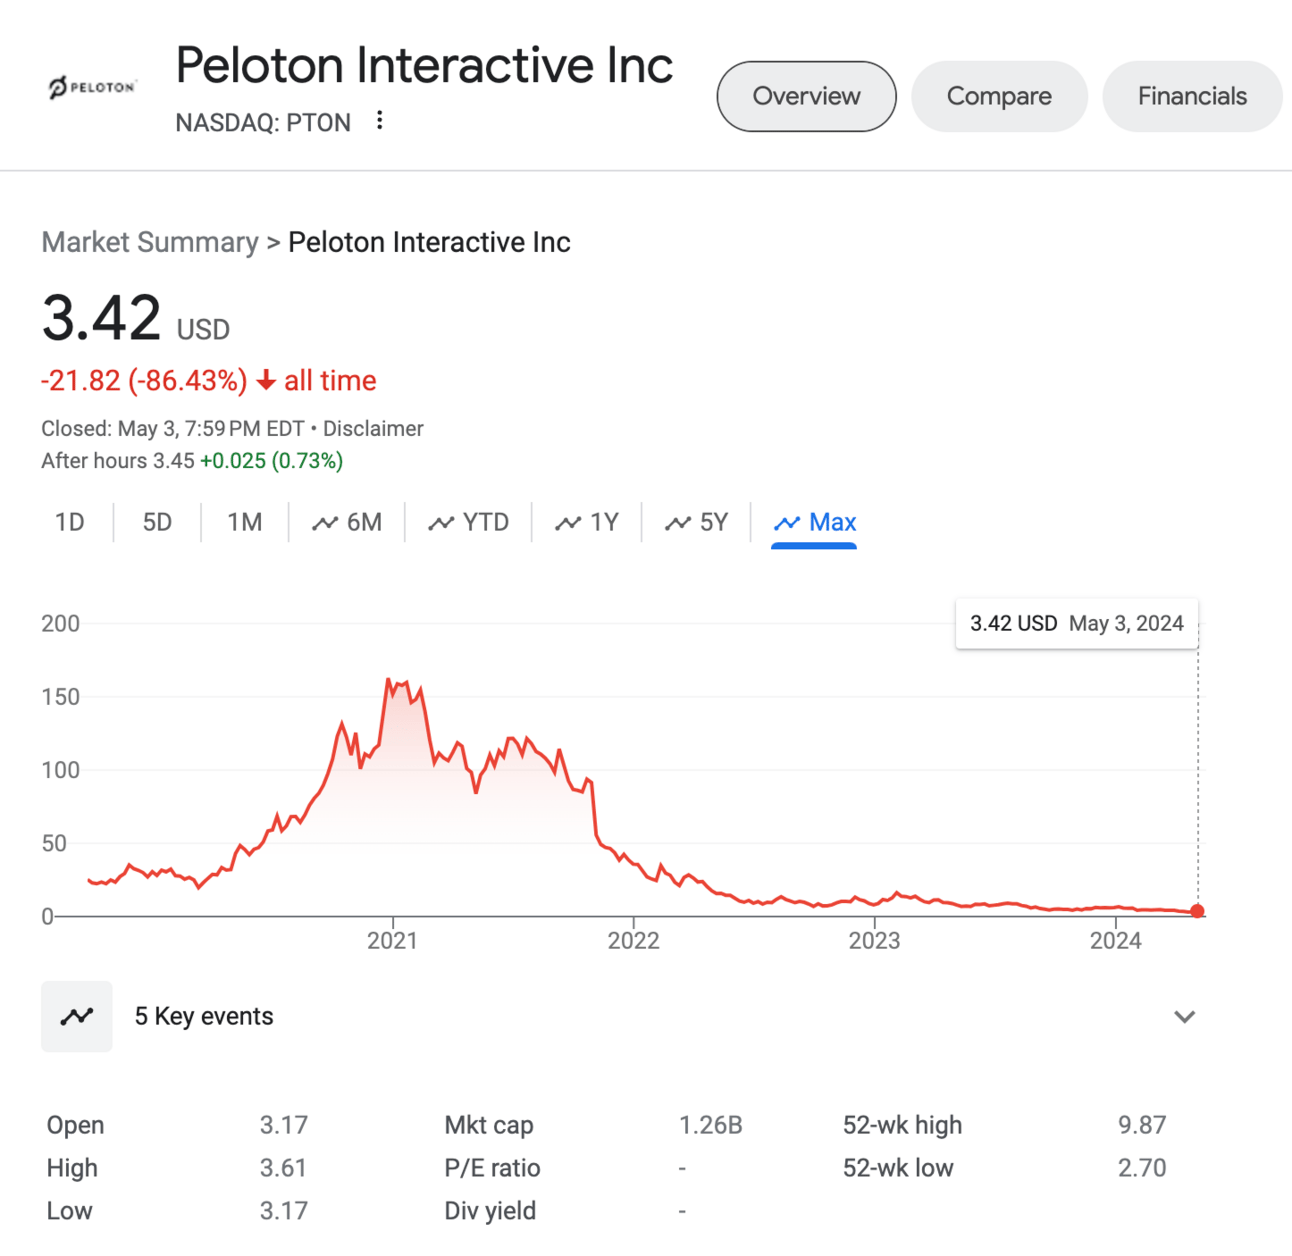Image resolution: width=1292 pixels, height=1256 pixels.
Task: Show the 5D price chart
Action: (157, 522)
